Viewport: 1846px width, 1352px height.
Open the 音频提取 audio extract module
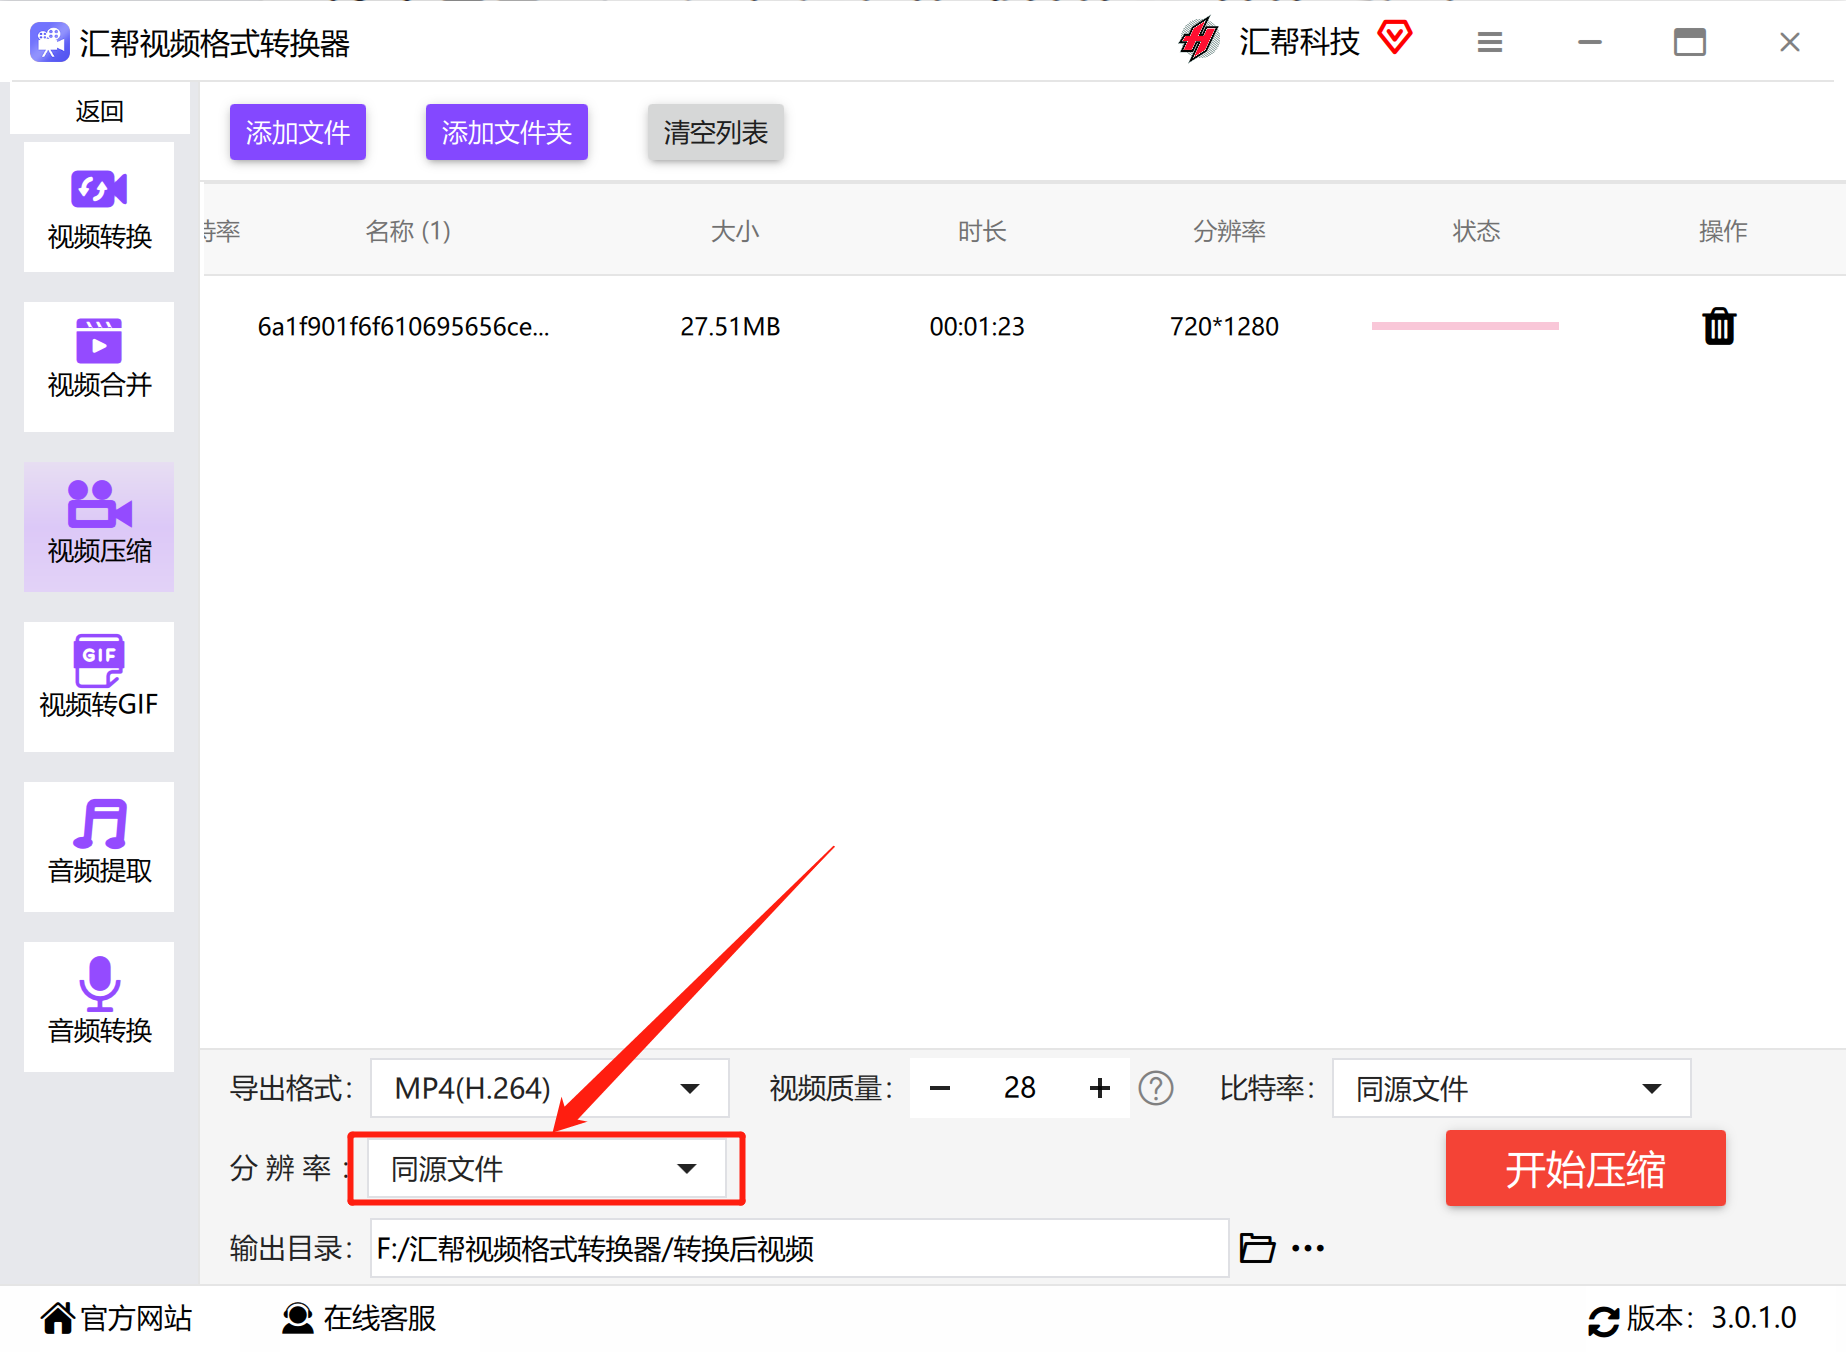point(99,847)
